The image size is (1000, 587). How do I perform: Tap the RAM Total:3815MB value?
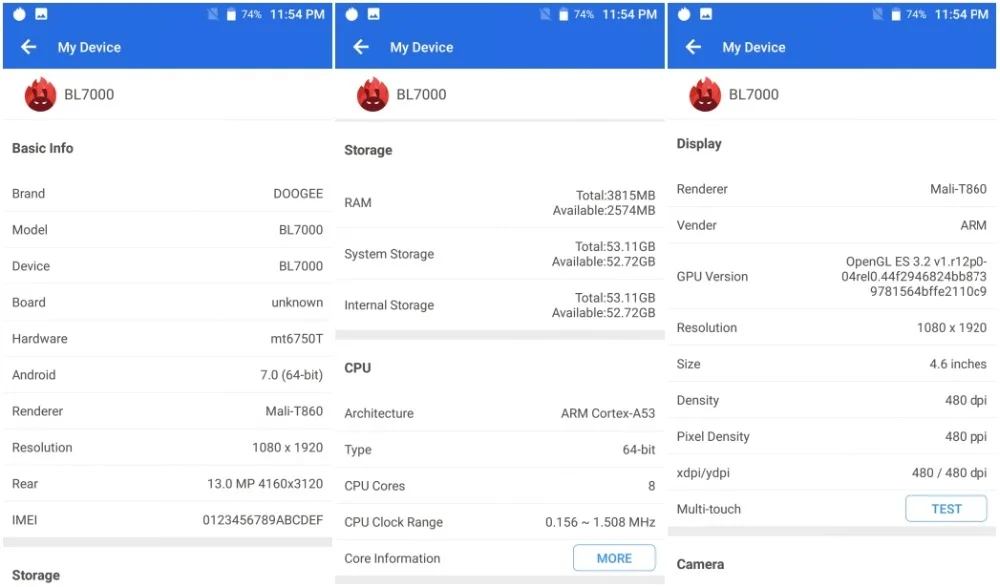pyautogui.click(x=615, y=195)
